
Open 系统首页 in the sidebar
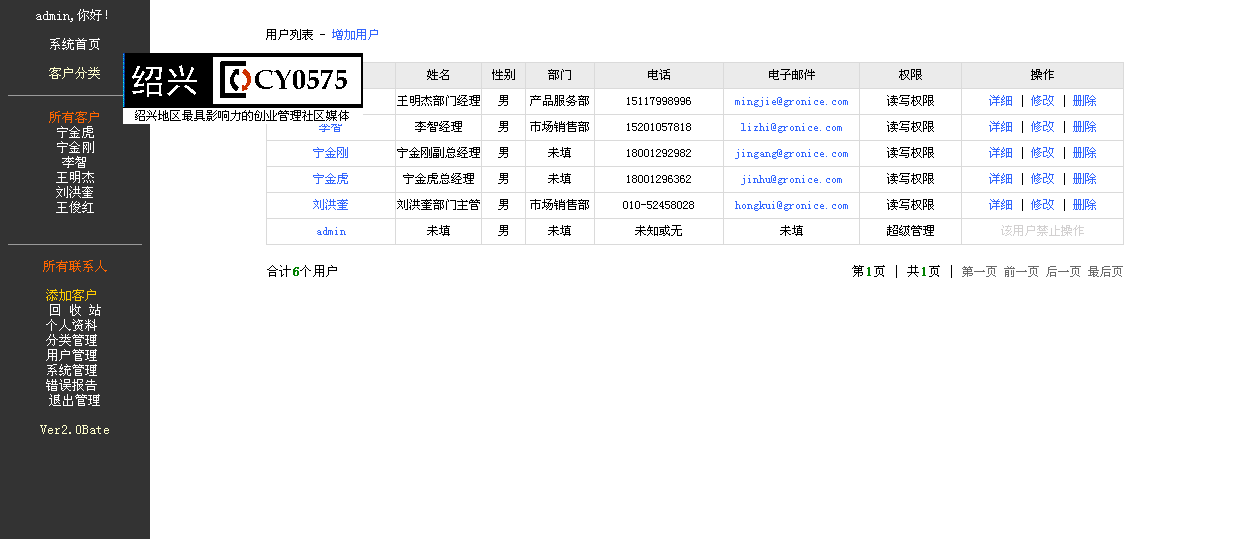pyautogui.click(x=75, y=45)
